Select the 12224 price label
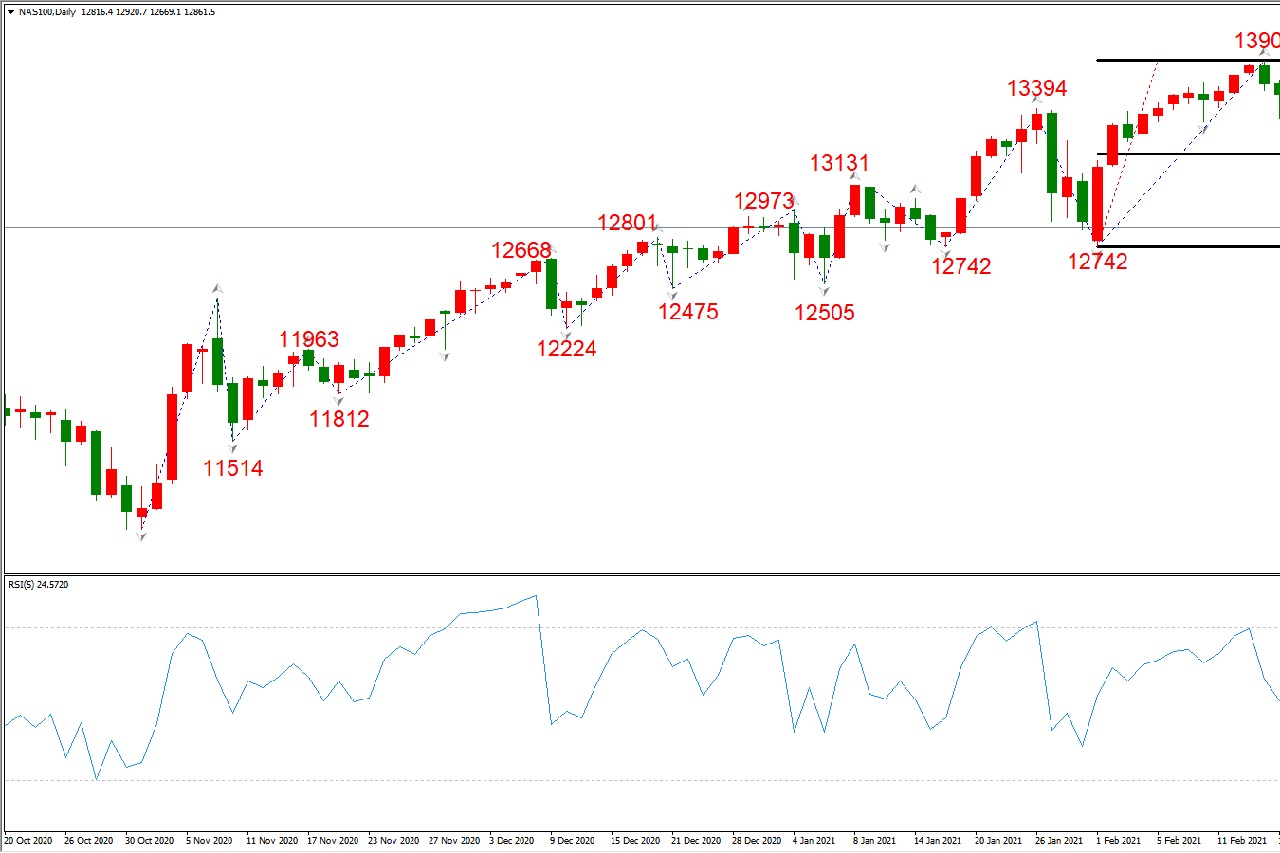Viewport: 1280px width, 853px height. coord(566,348)
